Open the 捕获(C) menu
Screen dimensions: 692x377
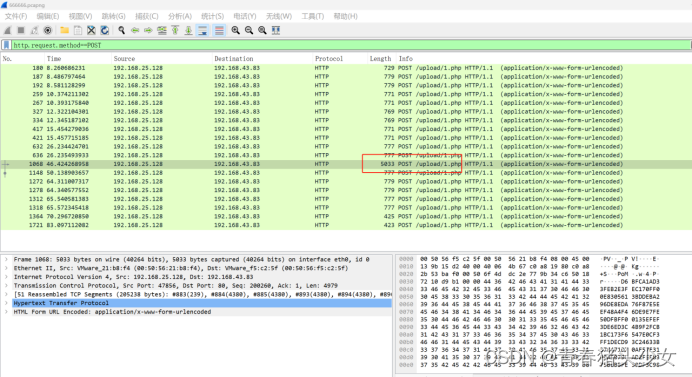tap(147, 16)
